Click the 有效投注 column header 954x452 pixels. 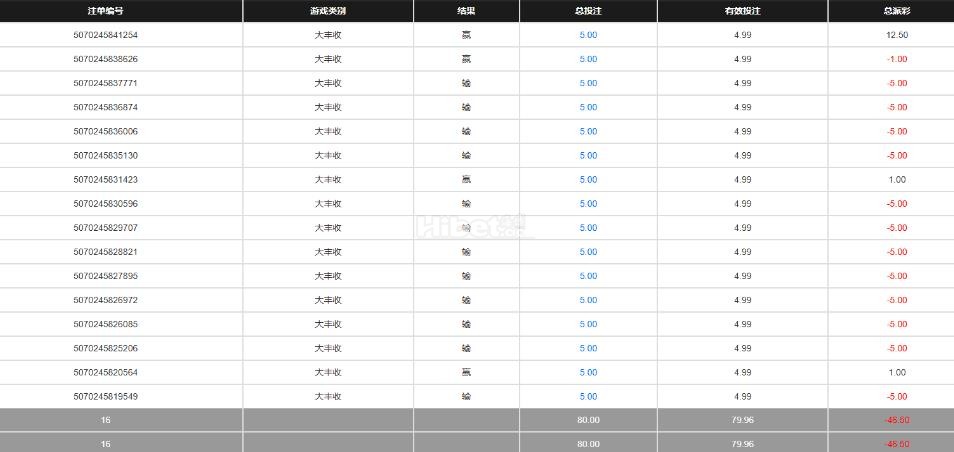[742, 11]
